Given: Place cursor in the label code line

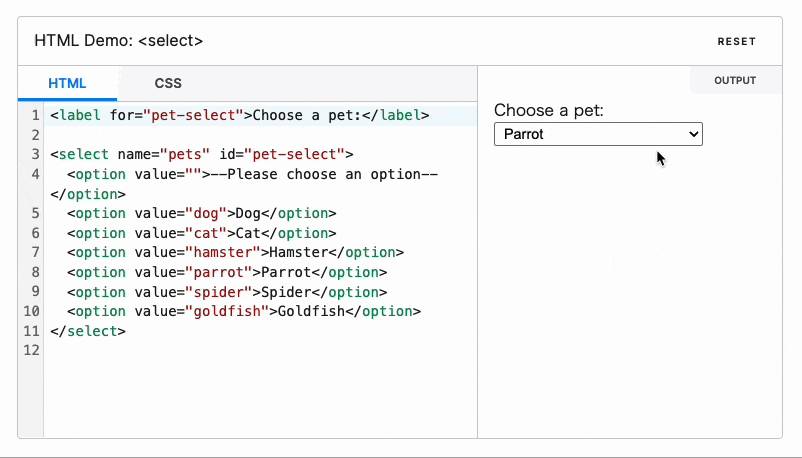Looking at the screenshot, I should 240,116.
